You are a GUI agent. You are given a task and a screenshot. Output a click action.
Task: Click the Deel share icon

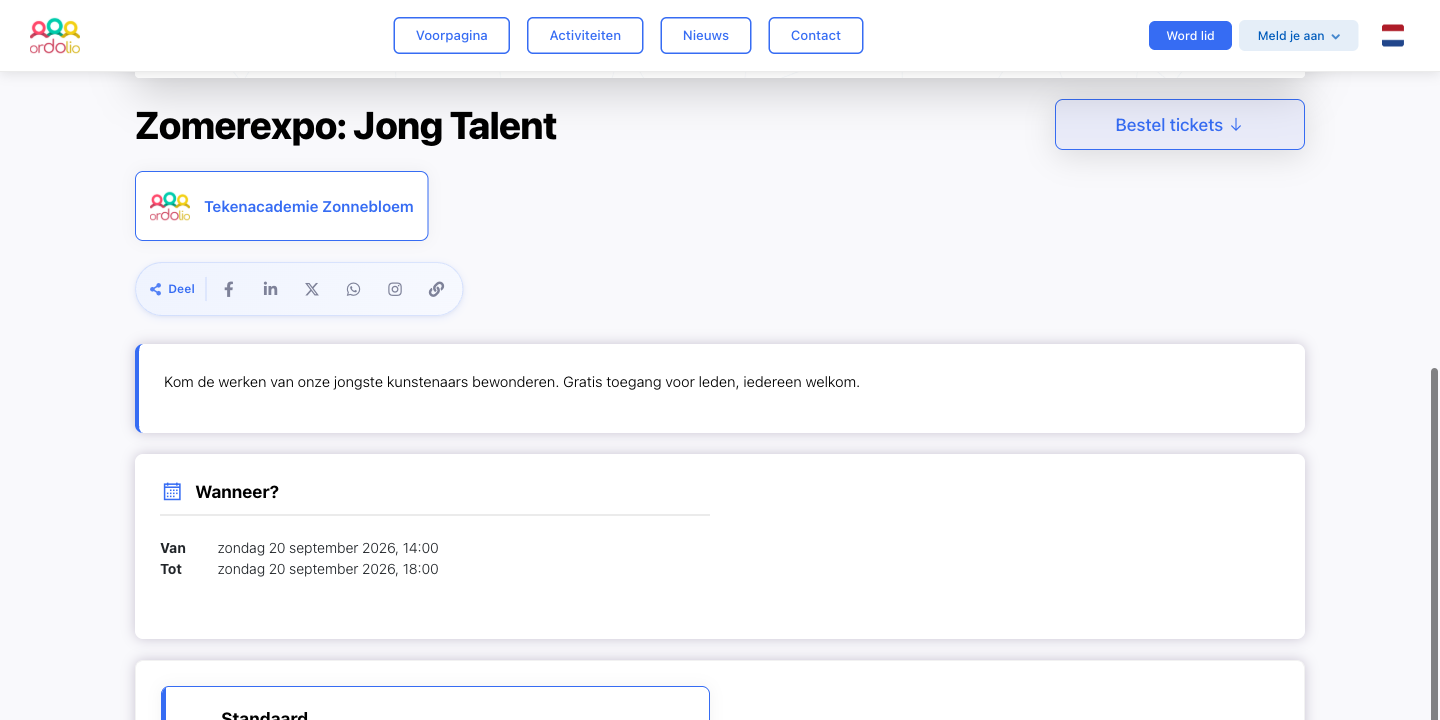156,289
